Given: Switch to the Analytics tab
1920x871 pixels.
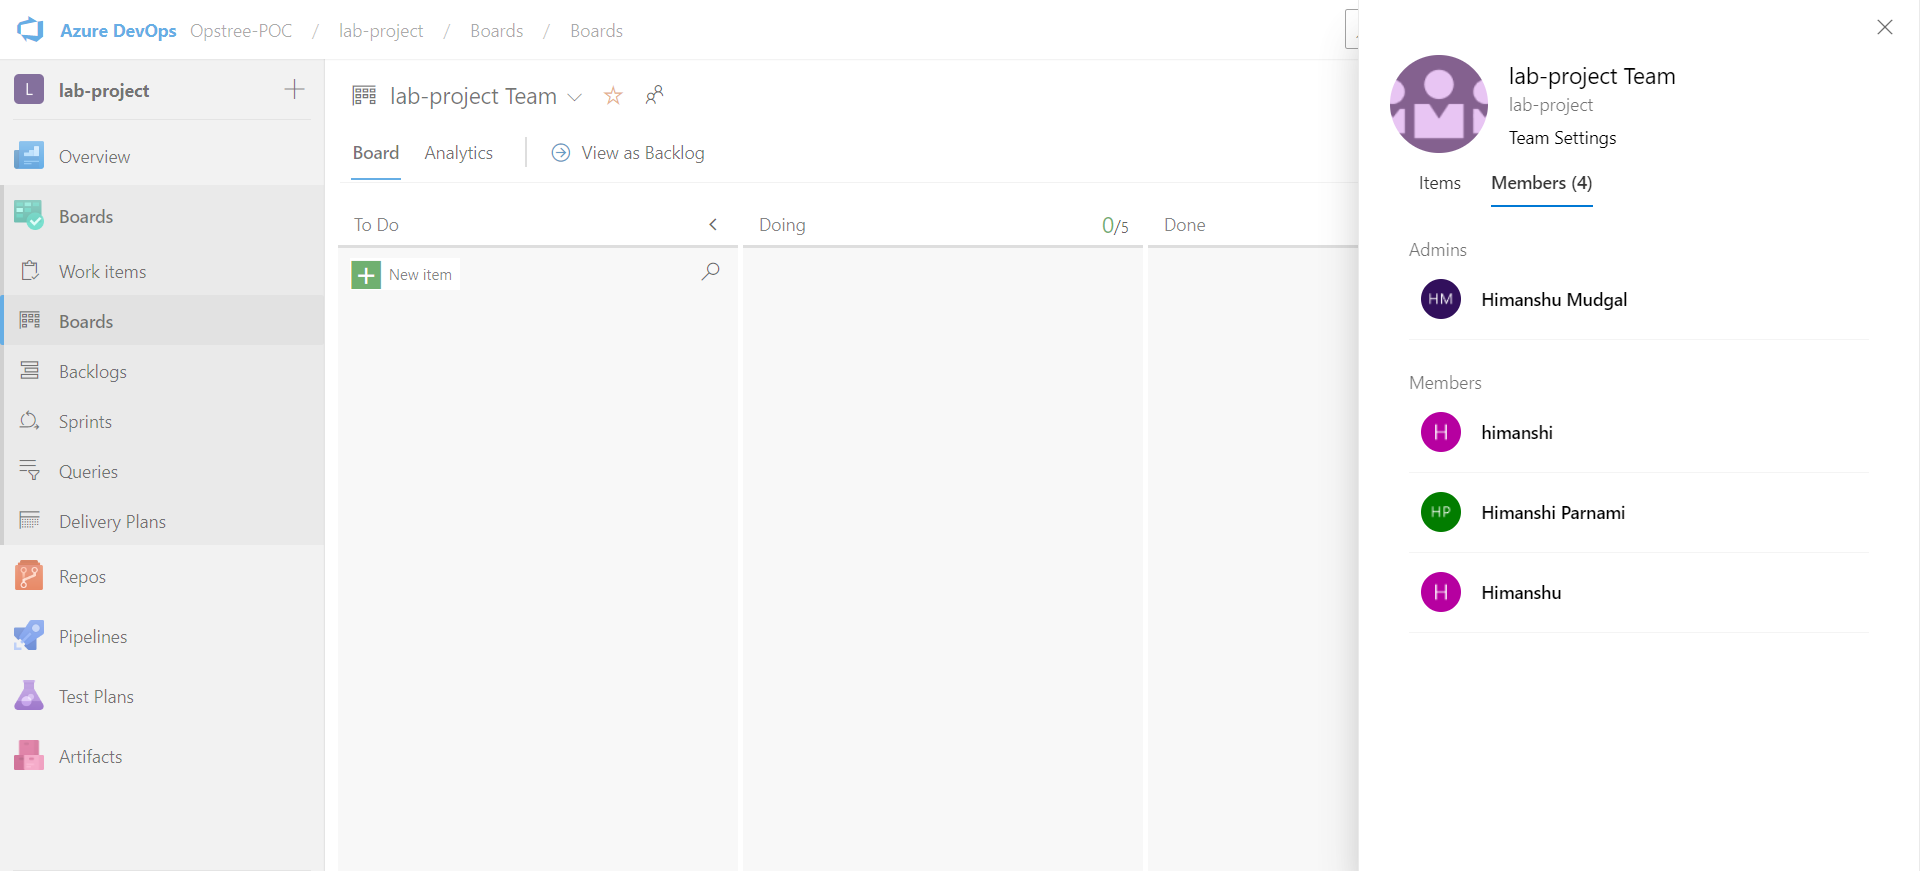Looking at the screenshot, I should pos(459,152).
